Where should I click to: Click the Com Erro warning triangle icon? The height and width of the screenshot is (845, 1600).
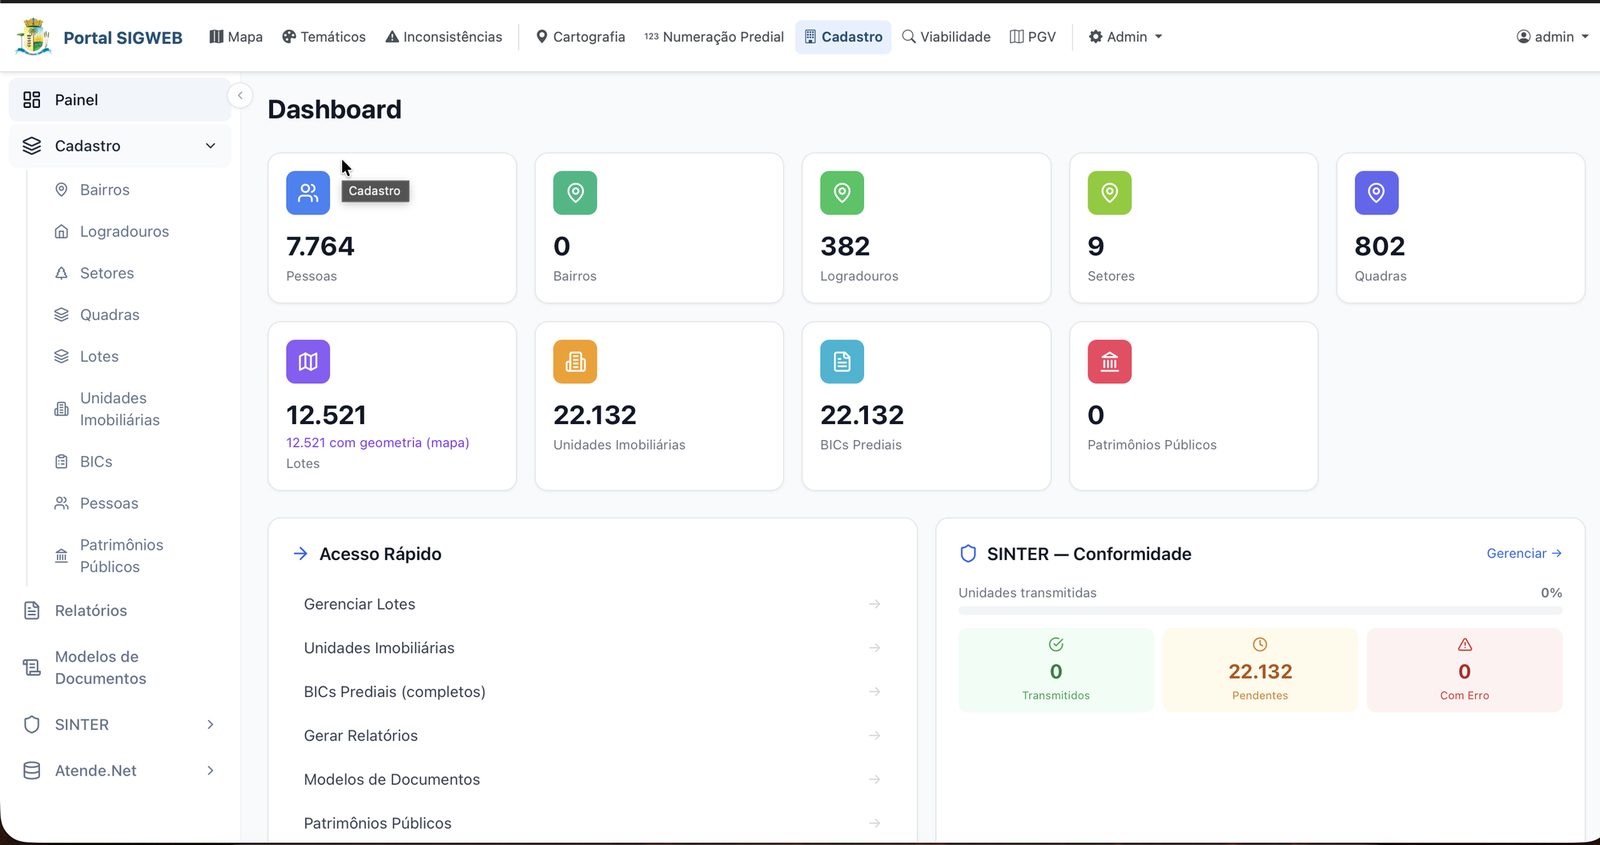click(x=1465, y=644)
